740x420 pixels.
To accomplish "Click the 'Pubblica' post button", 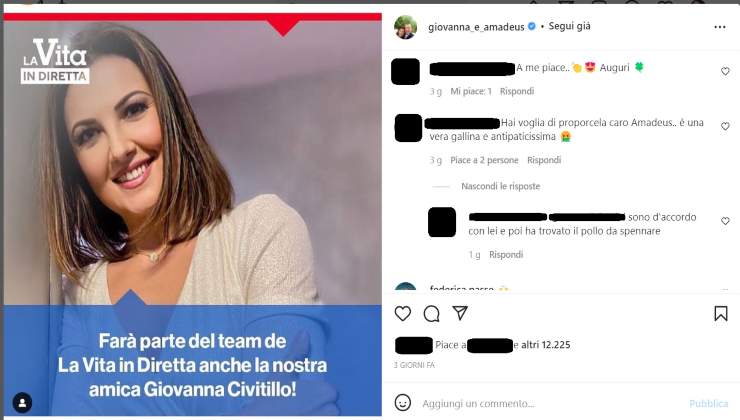I will pyautogui.click(x=708, y=403).
